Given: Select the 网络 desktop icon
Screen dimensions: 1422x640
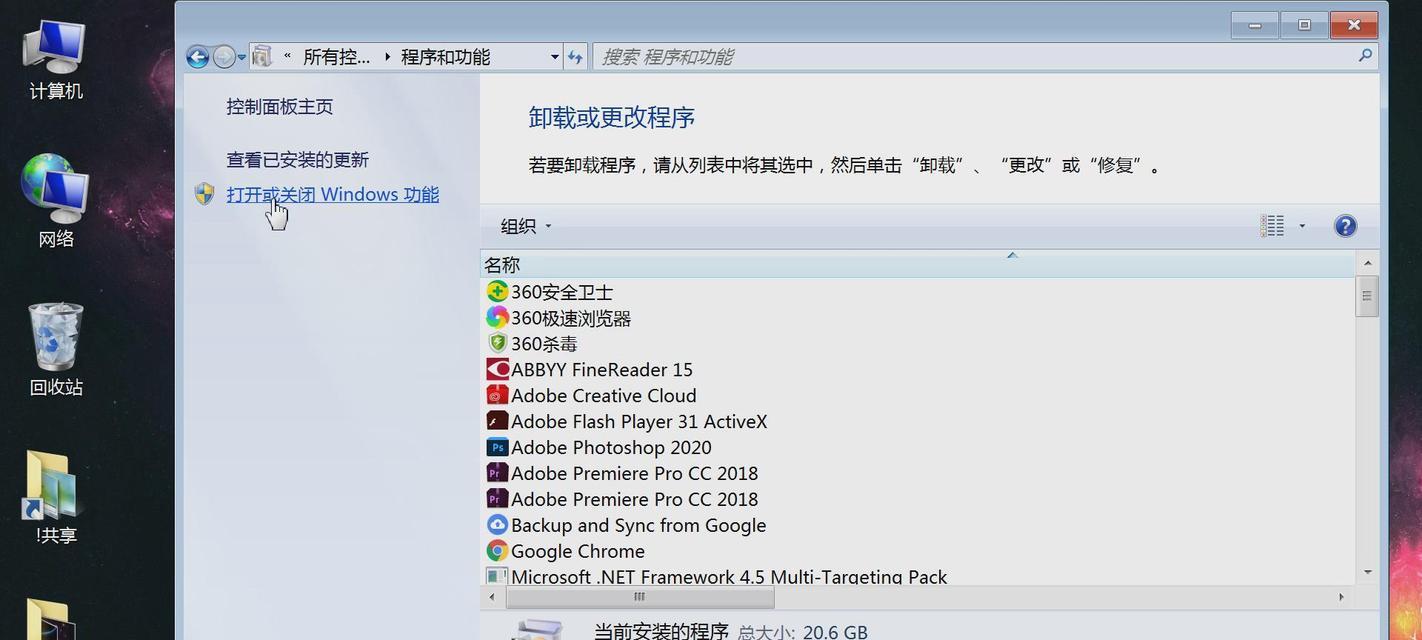Looking at the screenshot, I should [55, 200].
